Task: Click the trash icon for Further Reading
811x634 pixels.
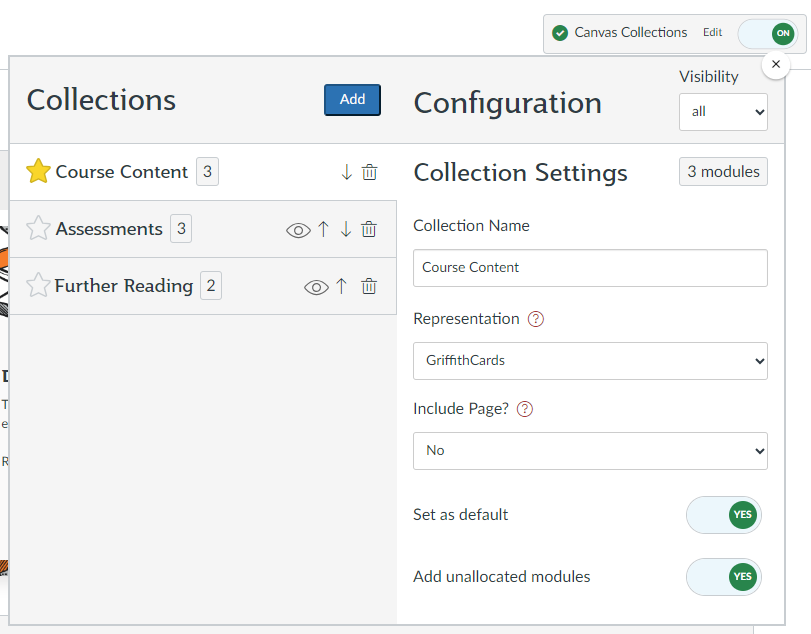Action: coord(369,287)
